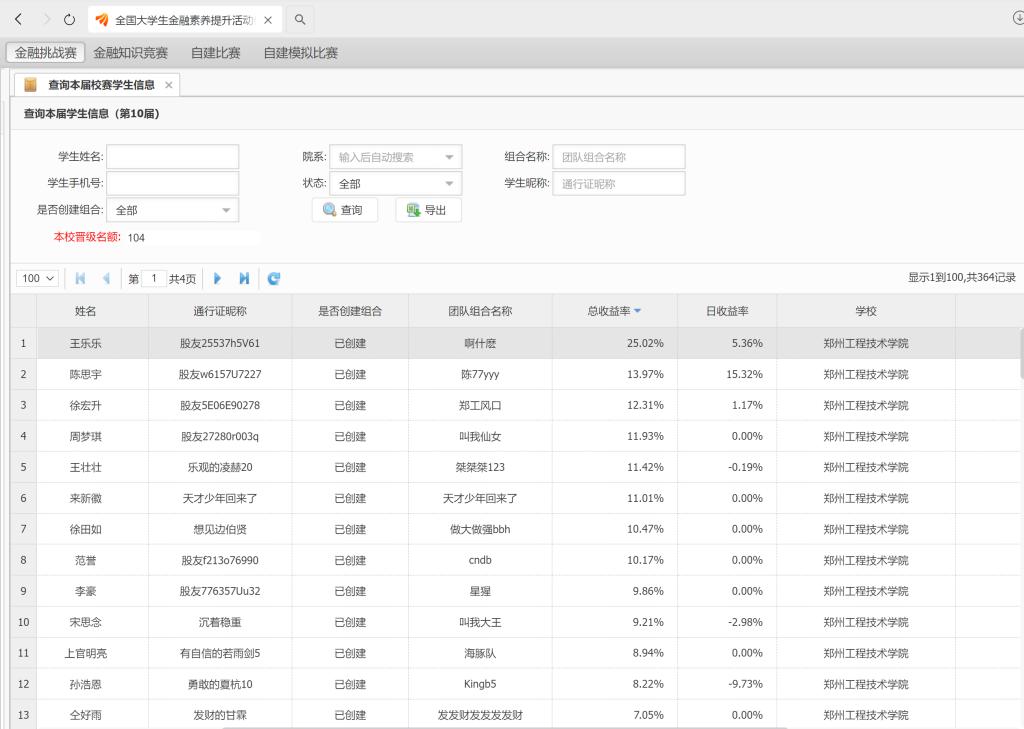1024x729 pixels.
Task: Close the 查询本届校赛学生信息 tab
Action: (x=168, y=85)
